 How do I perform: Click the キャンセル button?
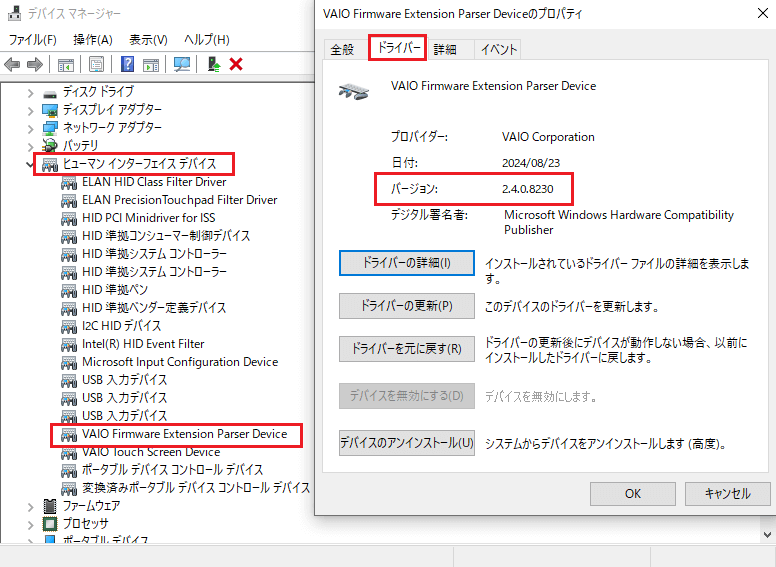[728, 494]
